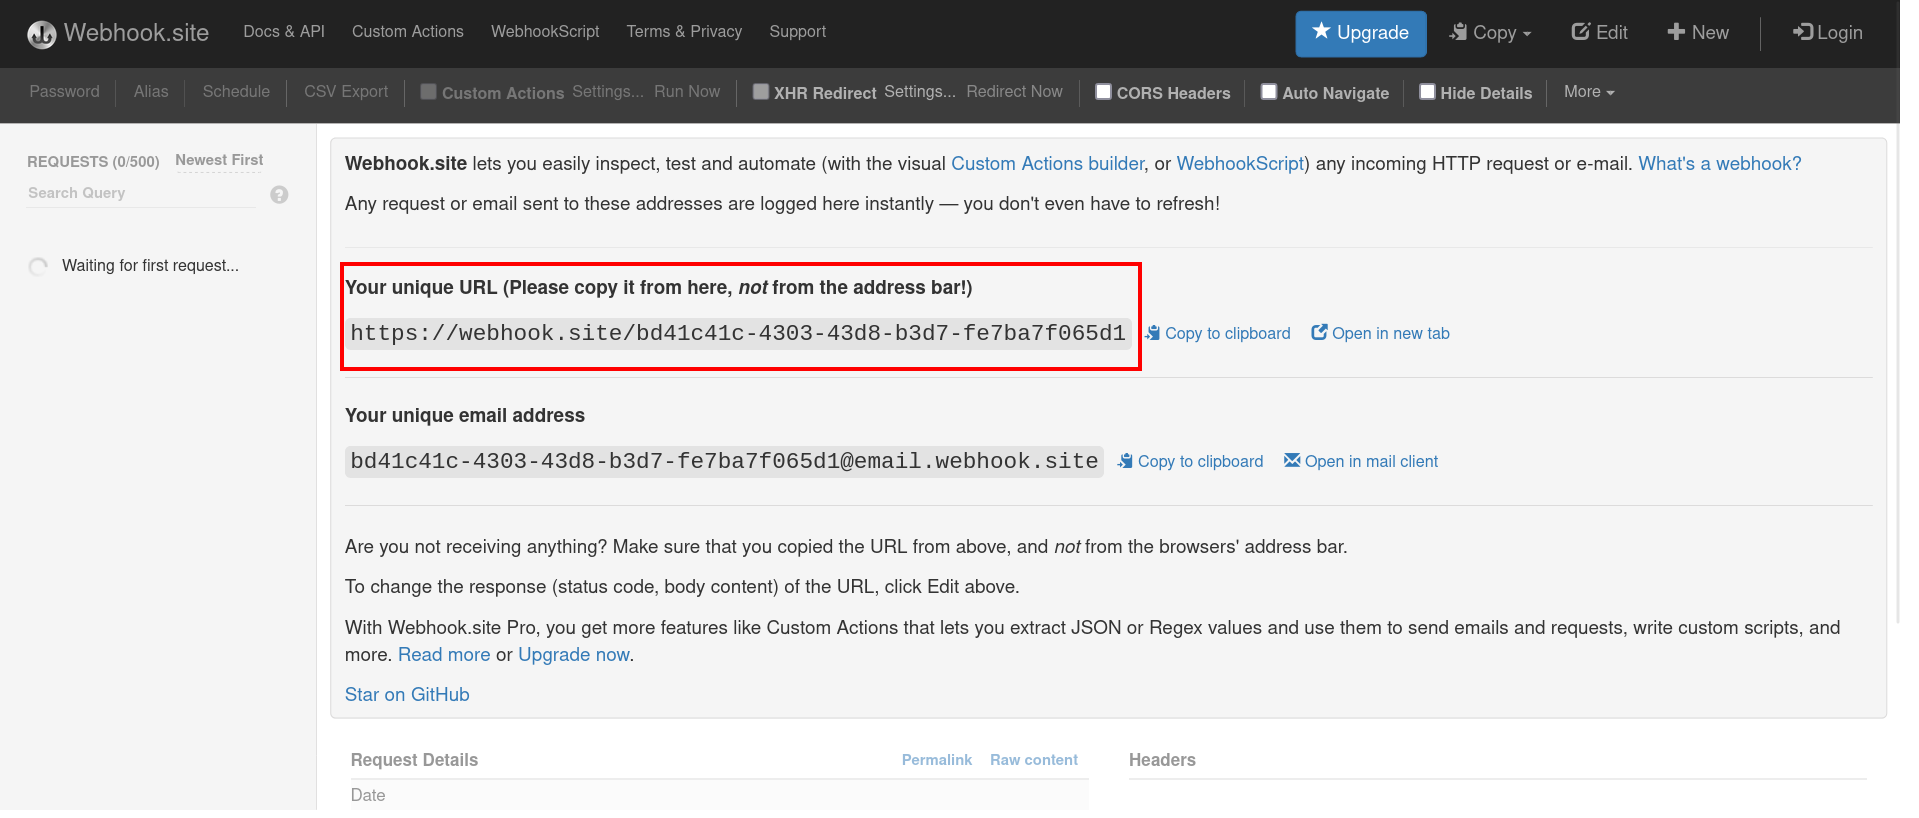The width and height of the screenshot is (1919, 818).
Task: Open Terms & Privacy page
Action: [x=684, y=32]
